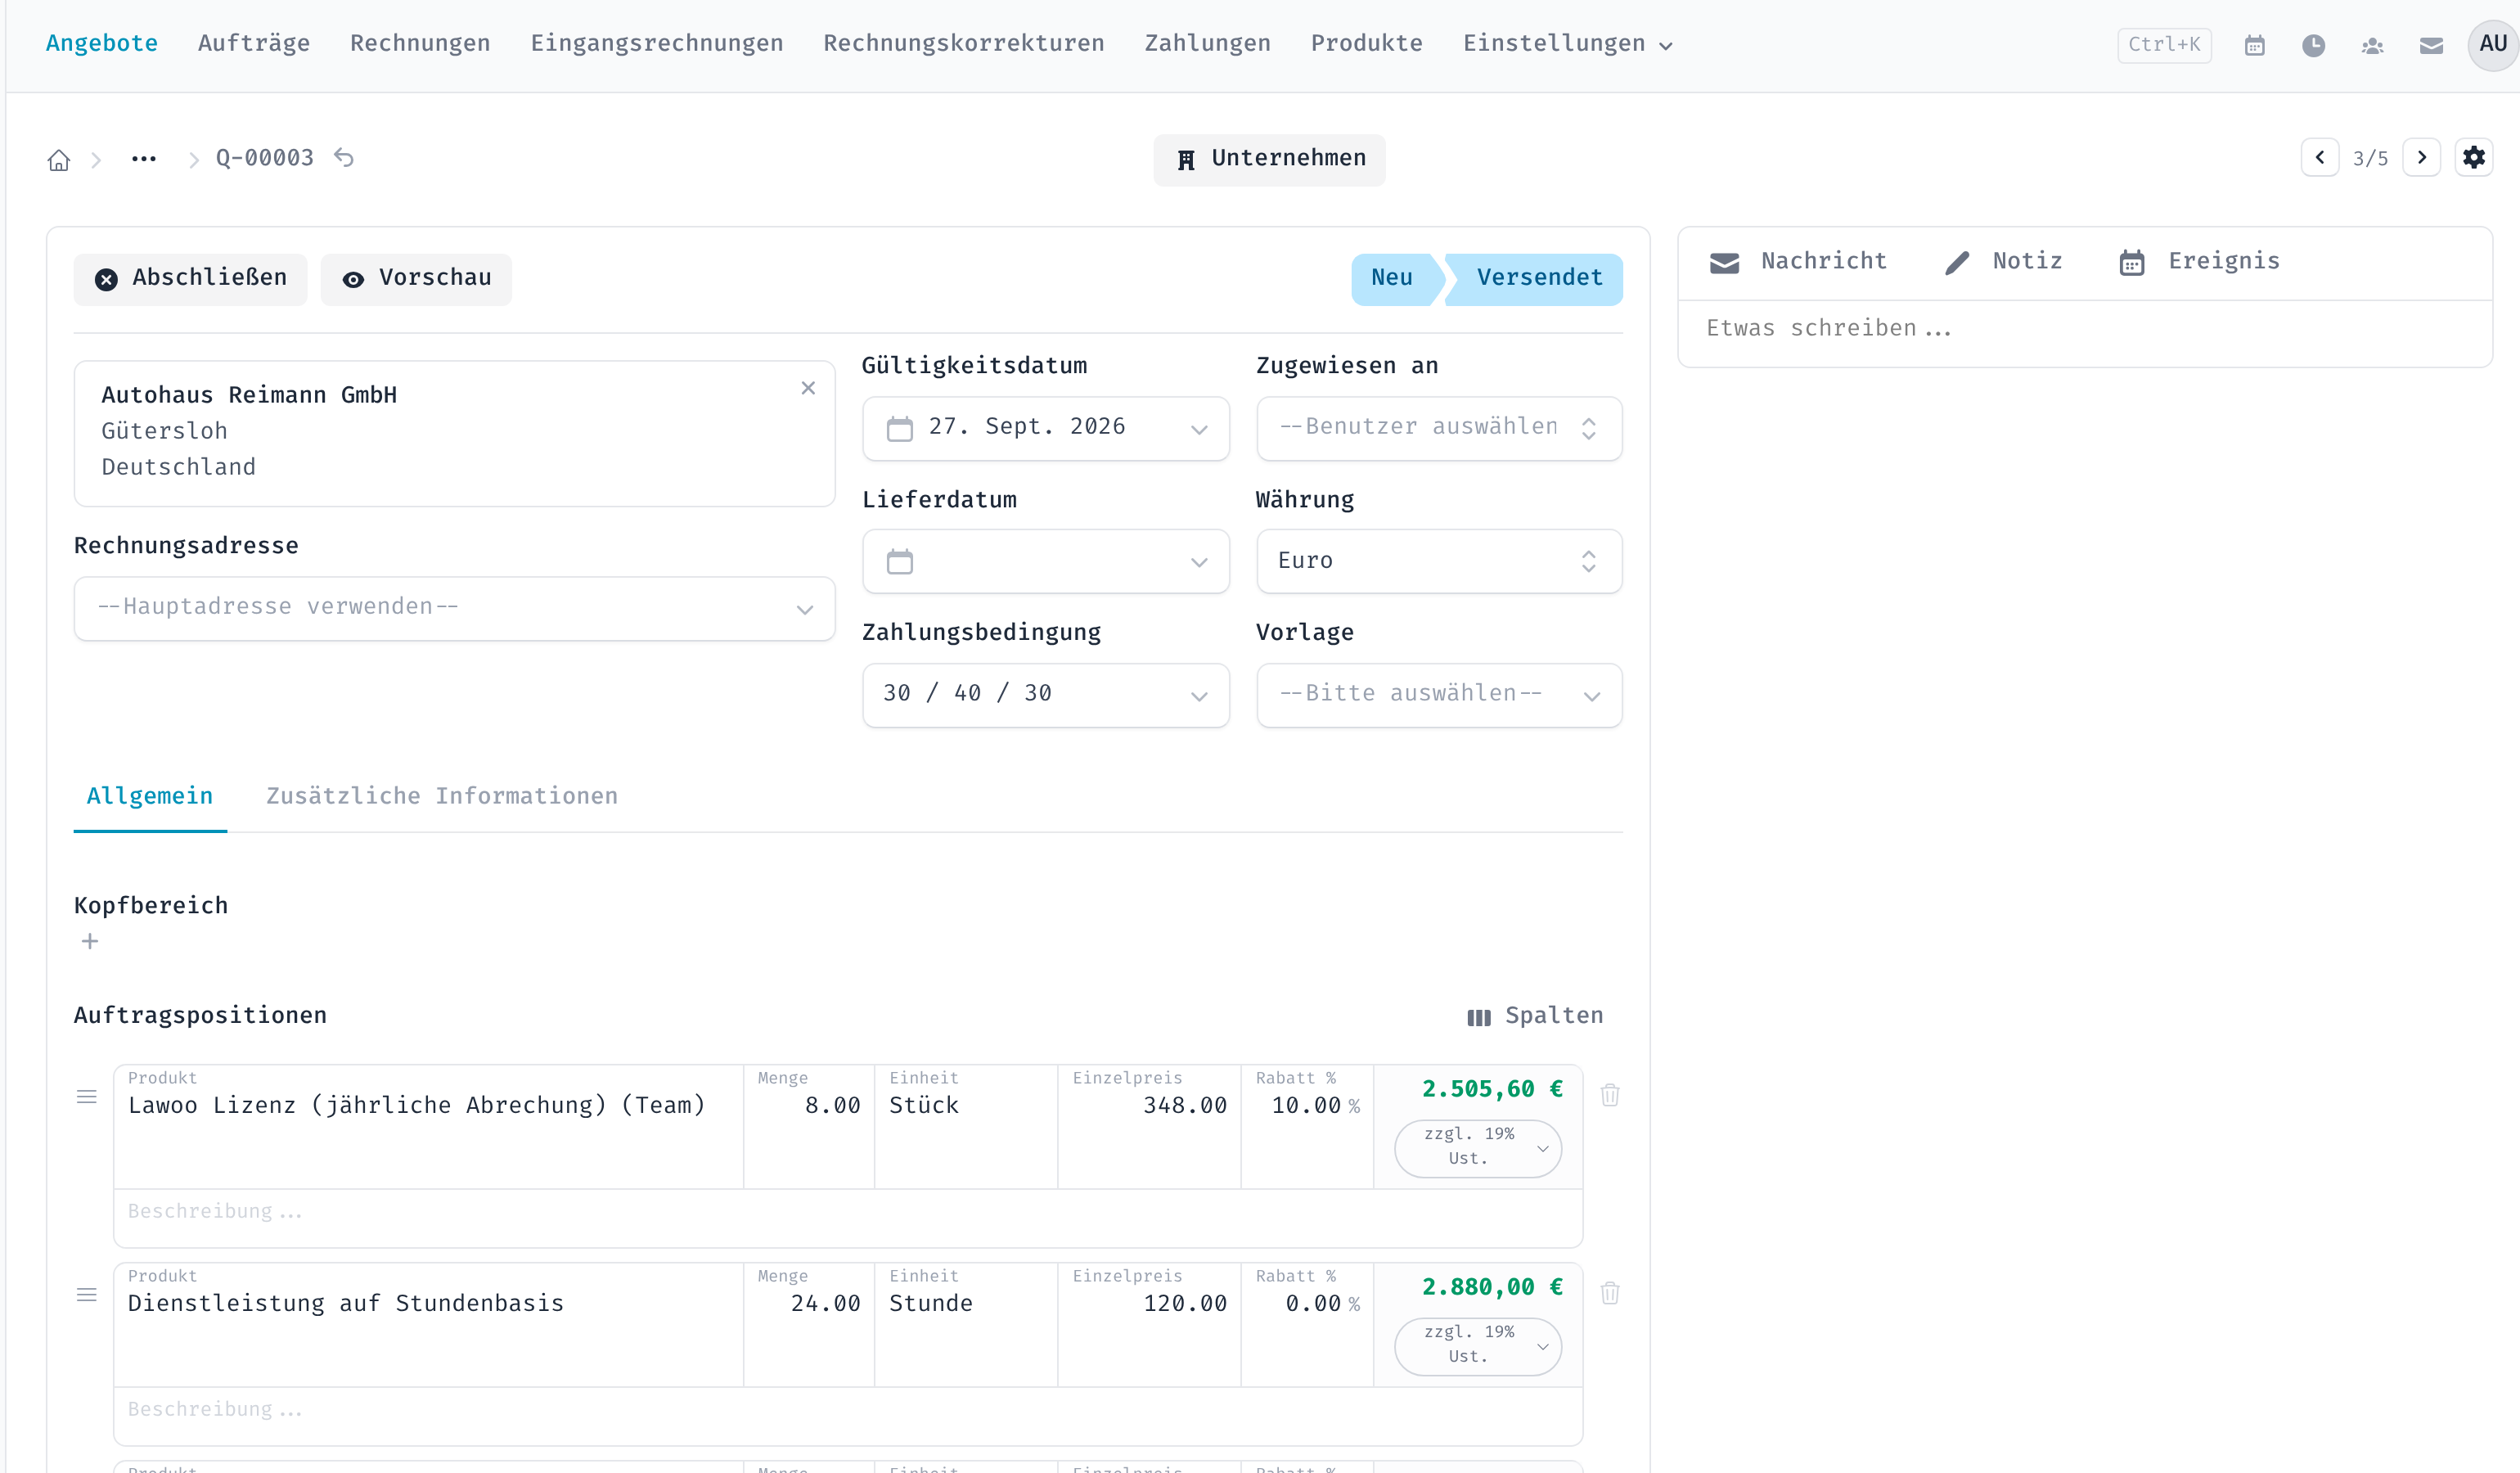Grab the drag handle of the Dienstleistung row

87,1295
